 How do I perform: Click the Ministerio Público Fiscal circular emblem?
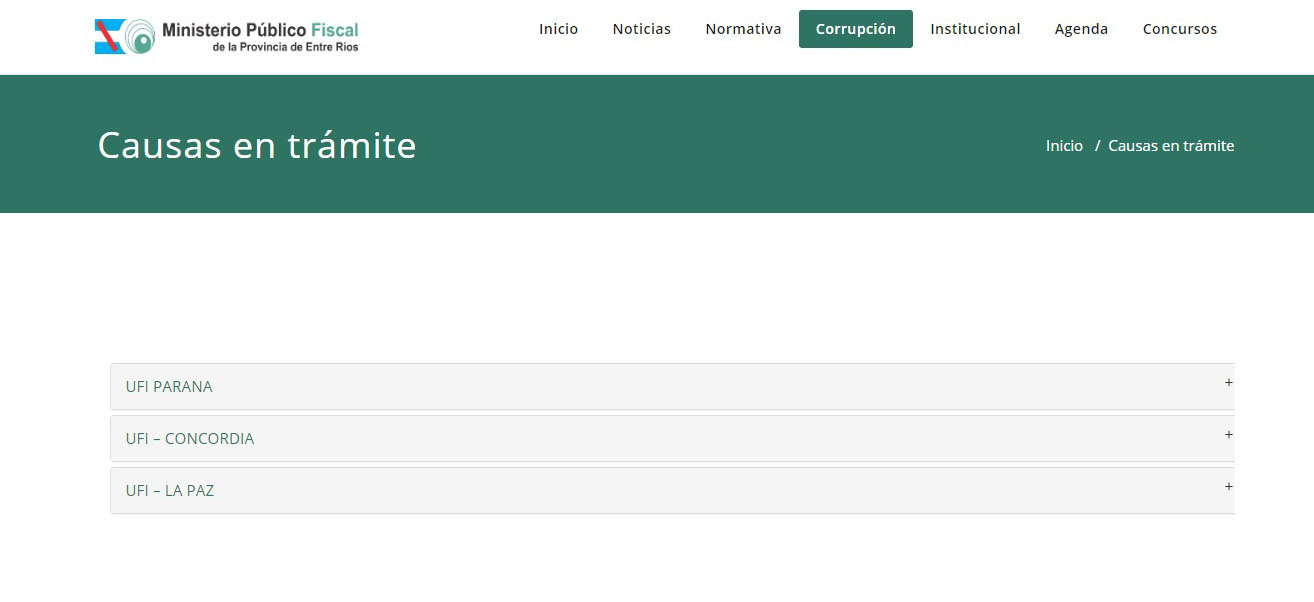(x=141, y=37)
